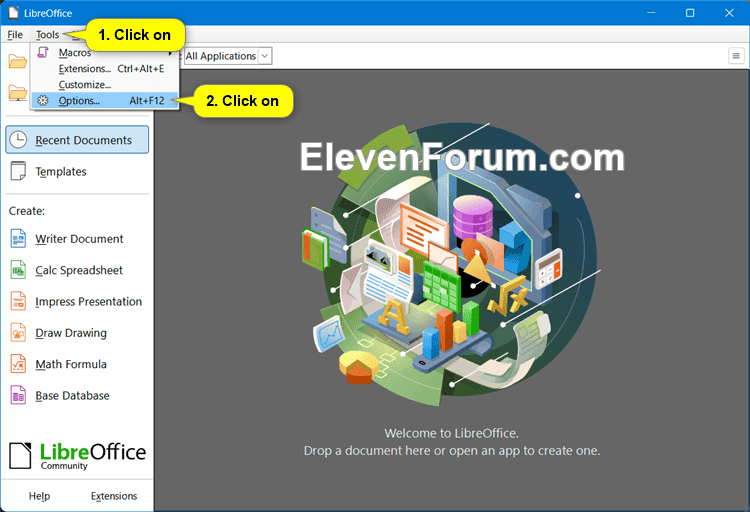
Task: Click the Templates page icon
Action: tap(18, 171)
